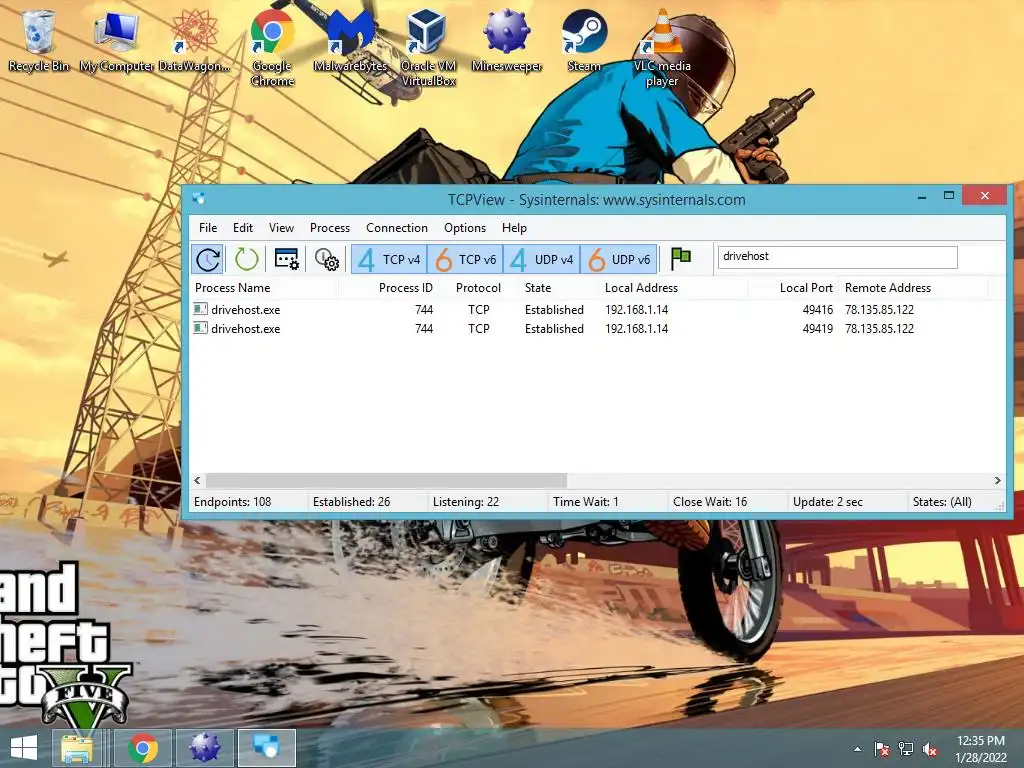Image resolution: width=1024 pixels, height=768 pixels.
Task: Open the Connection menu
Action: point(396,228)
